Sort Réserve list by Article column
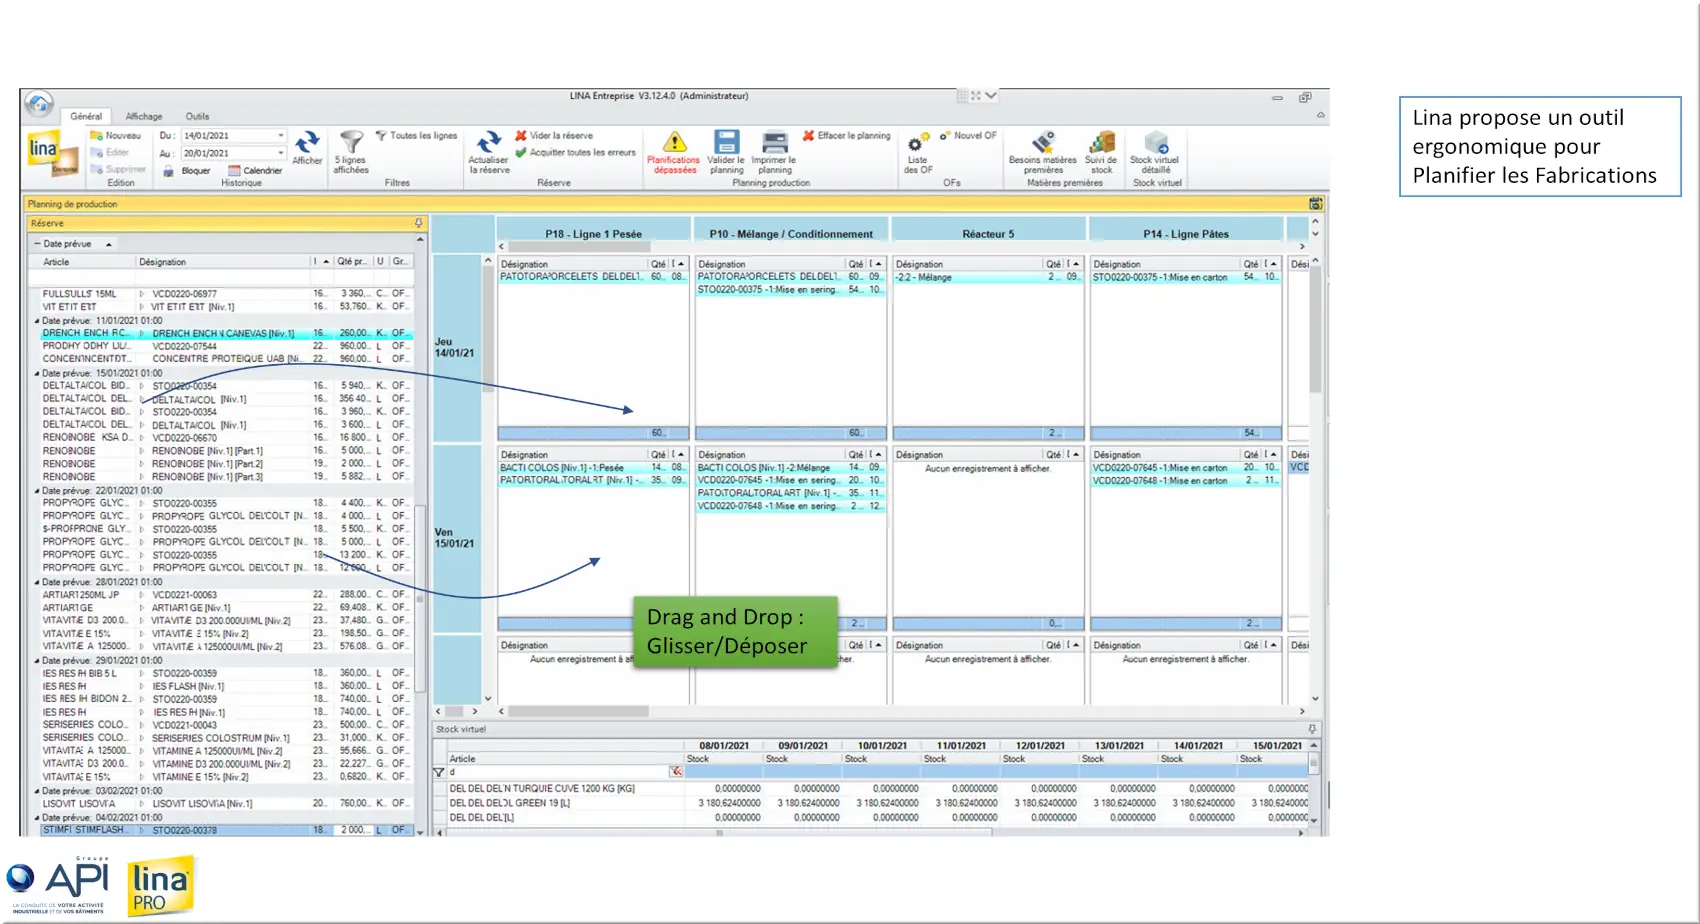Viewport: 1700px width, 924px height. coord(84,262)
